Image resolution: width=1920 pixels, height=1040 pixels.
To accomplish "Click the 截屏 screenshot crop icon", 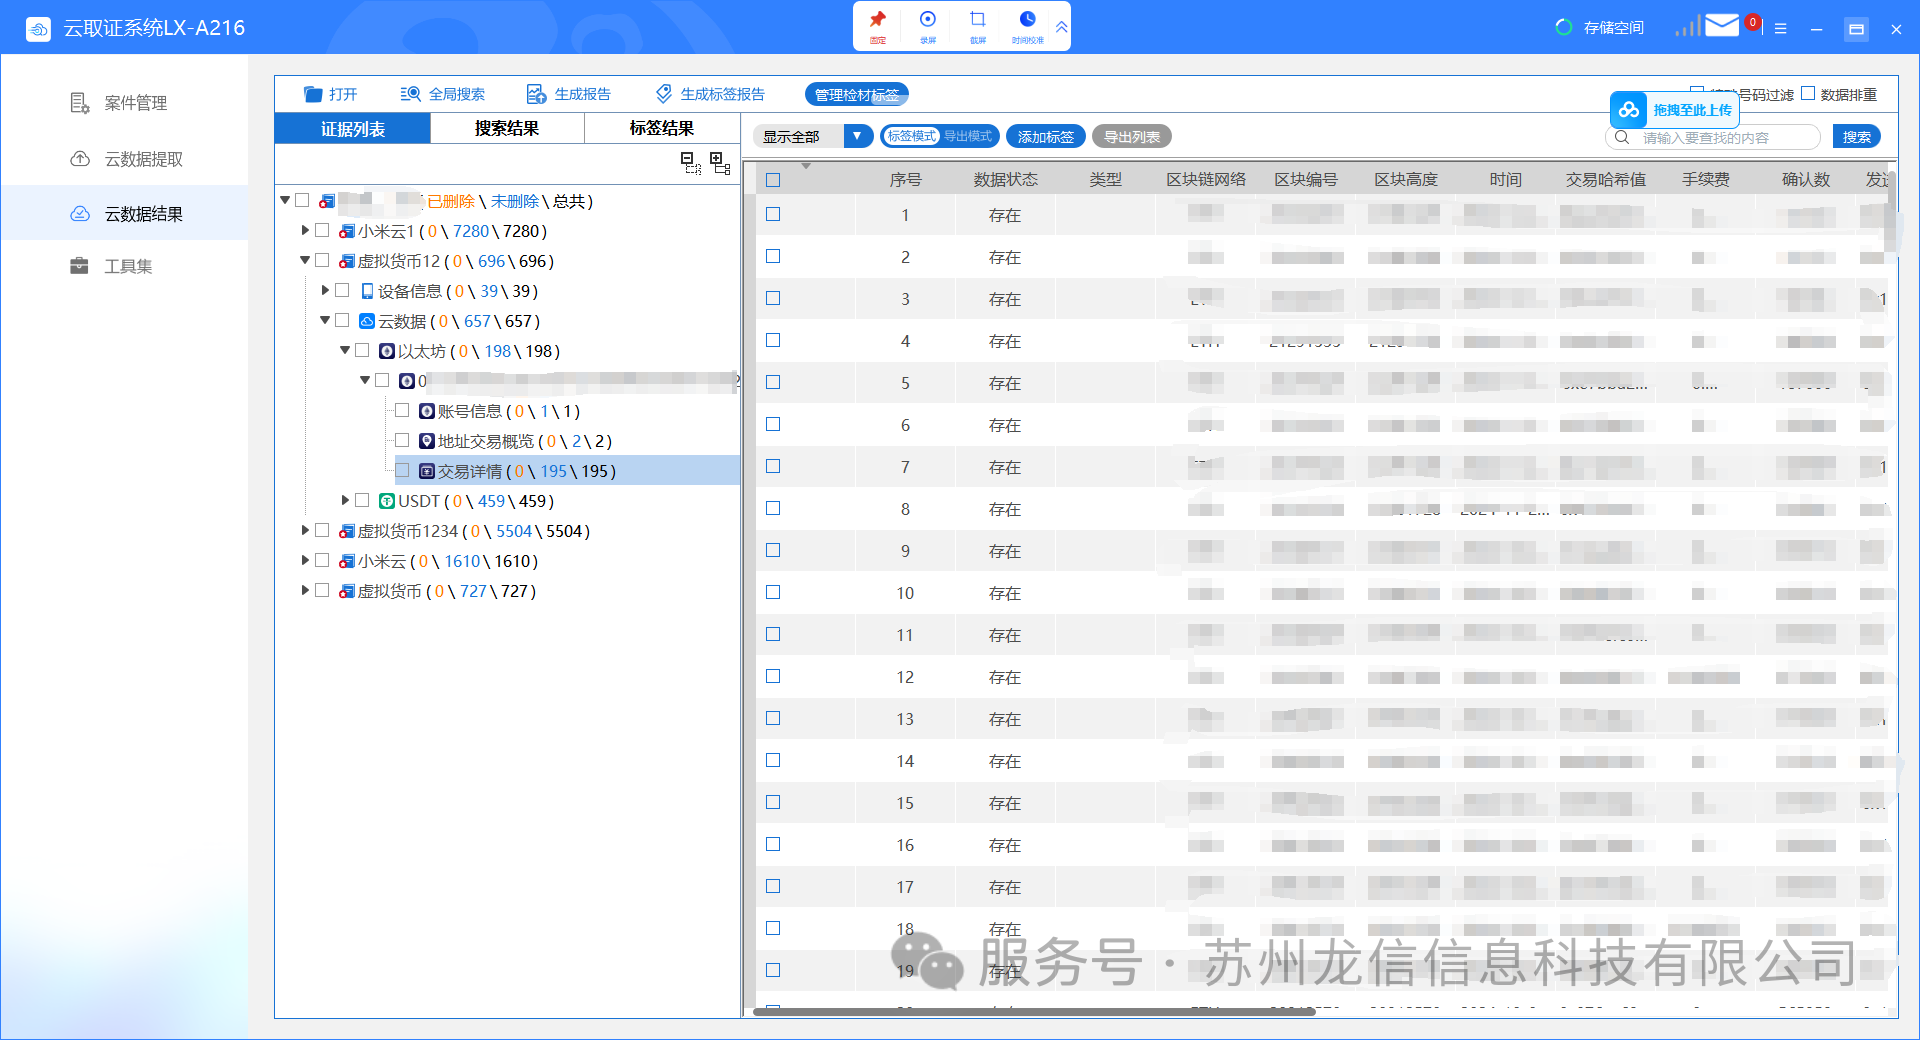I will (x=977, y=20).
